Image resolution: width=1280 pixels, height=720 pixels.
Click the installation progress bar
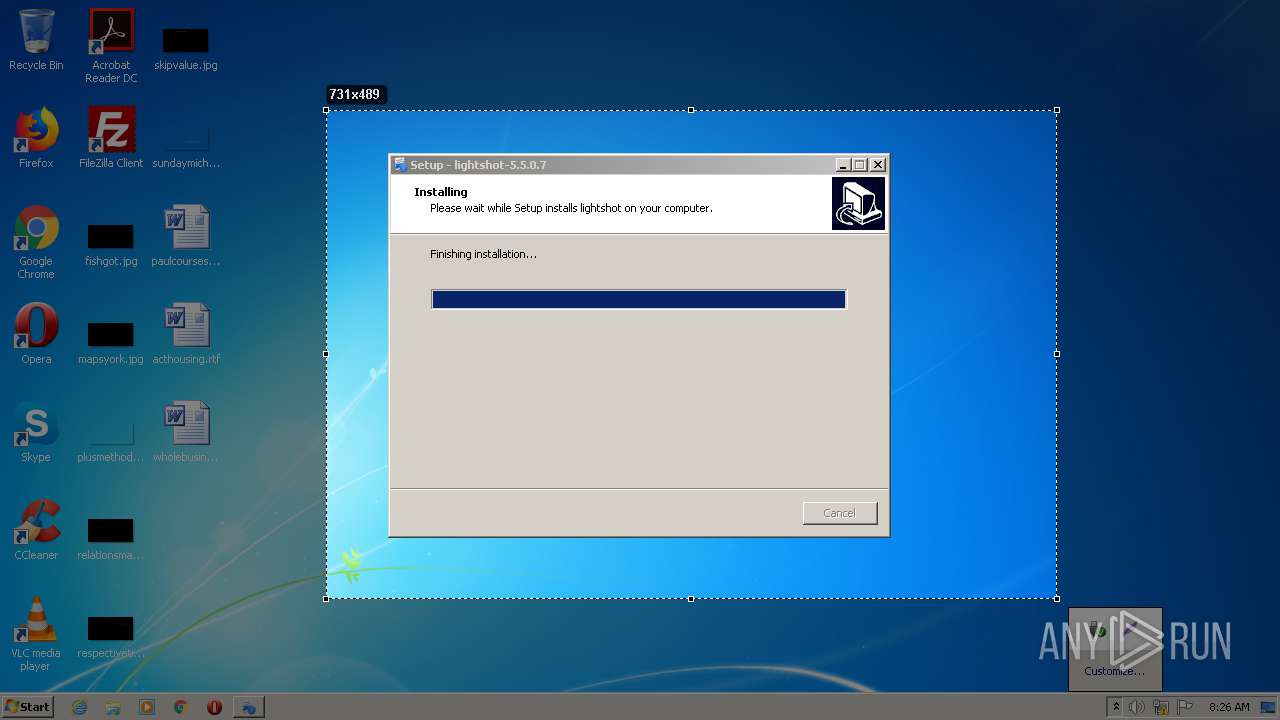click(x=639, y=299)
